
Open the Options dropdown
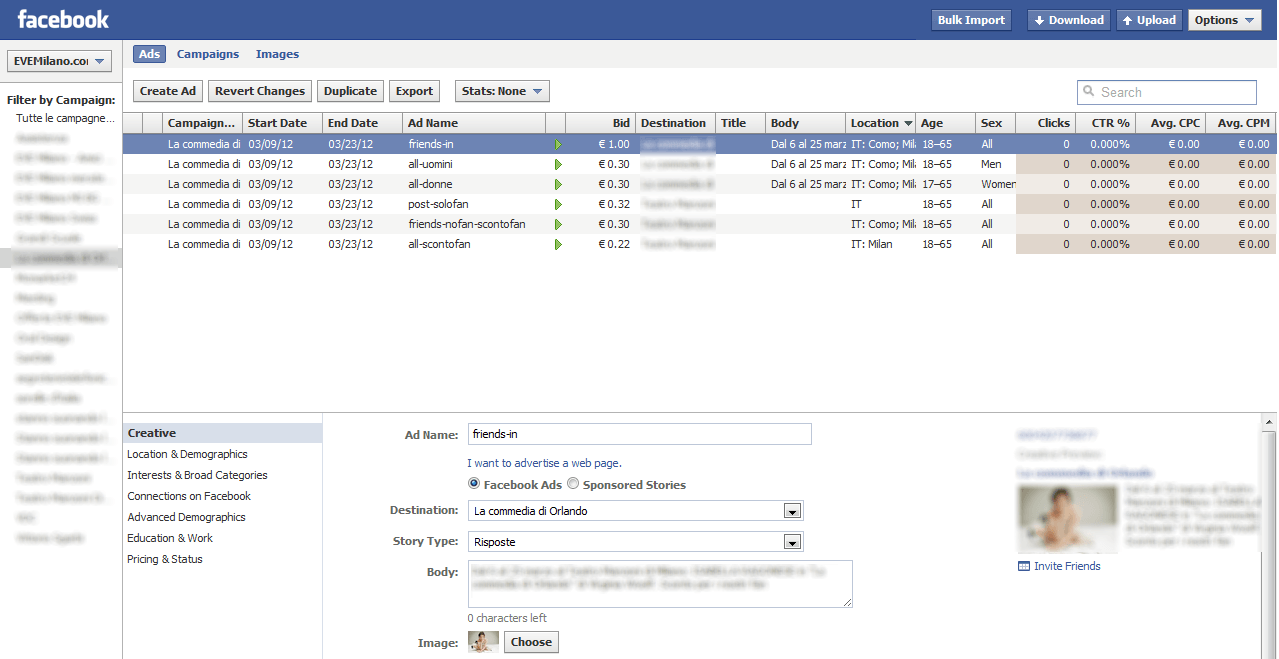(x=1224, y=20)
